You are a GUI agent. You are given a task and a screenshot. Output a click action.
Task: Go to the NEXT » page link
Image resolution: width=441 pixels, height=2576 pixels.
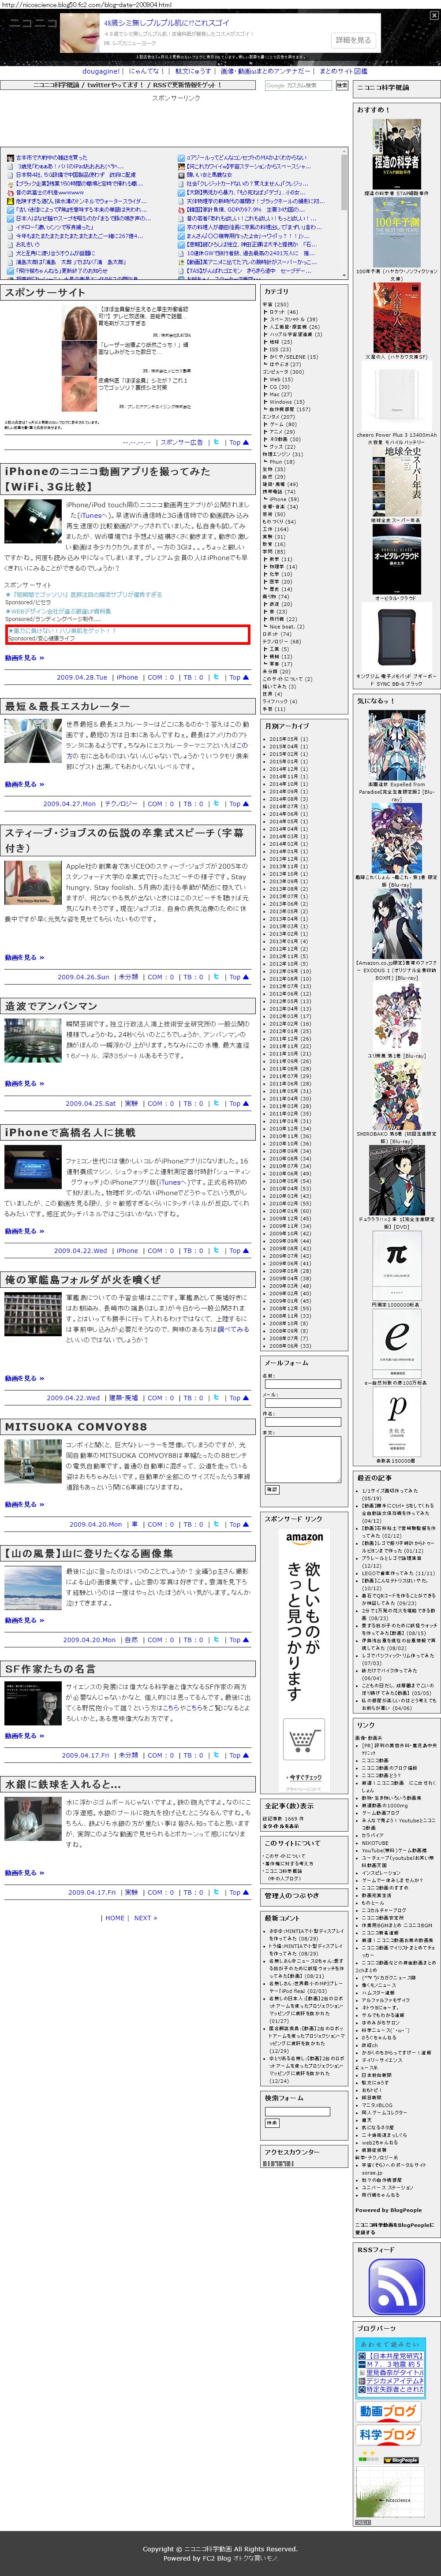(x=145, y=1918)
